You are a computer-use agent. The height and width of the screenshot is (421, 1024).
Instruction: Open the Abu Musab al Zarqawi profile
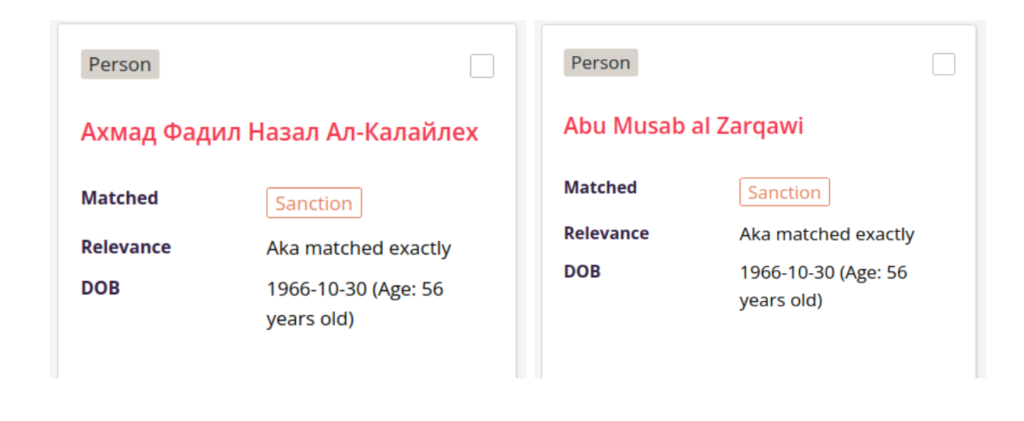tap(683, 126)
